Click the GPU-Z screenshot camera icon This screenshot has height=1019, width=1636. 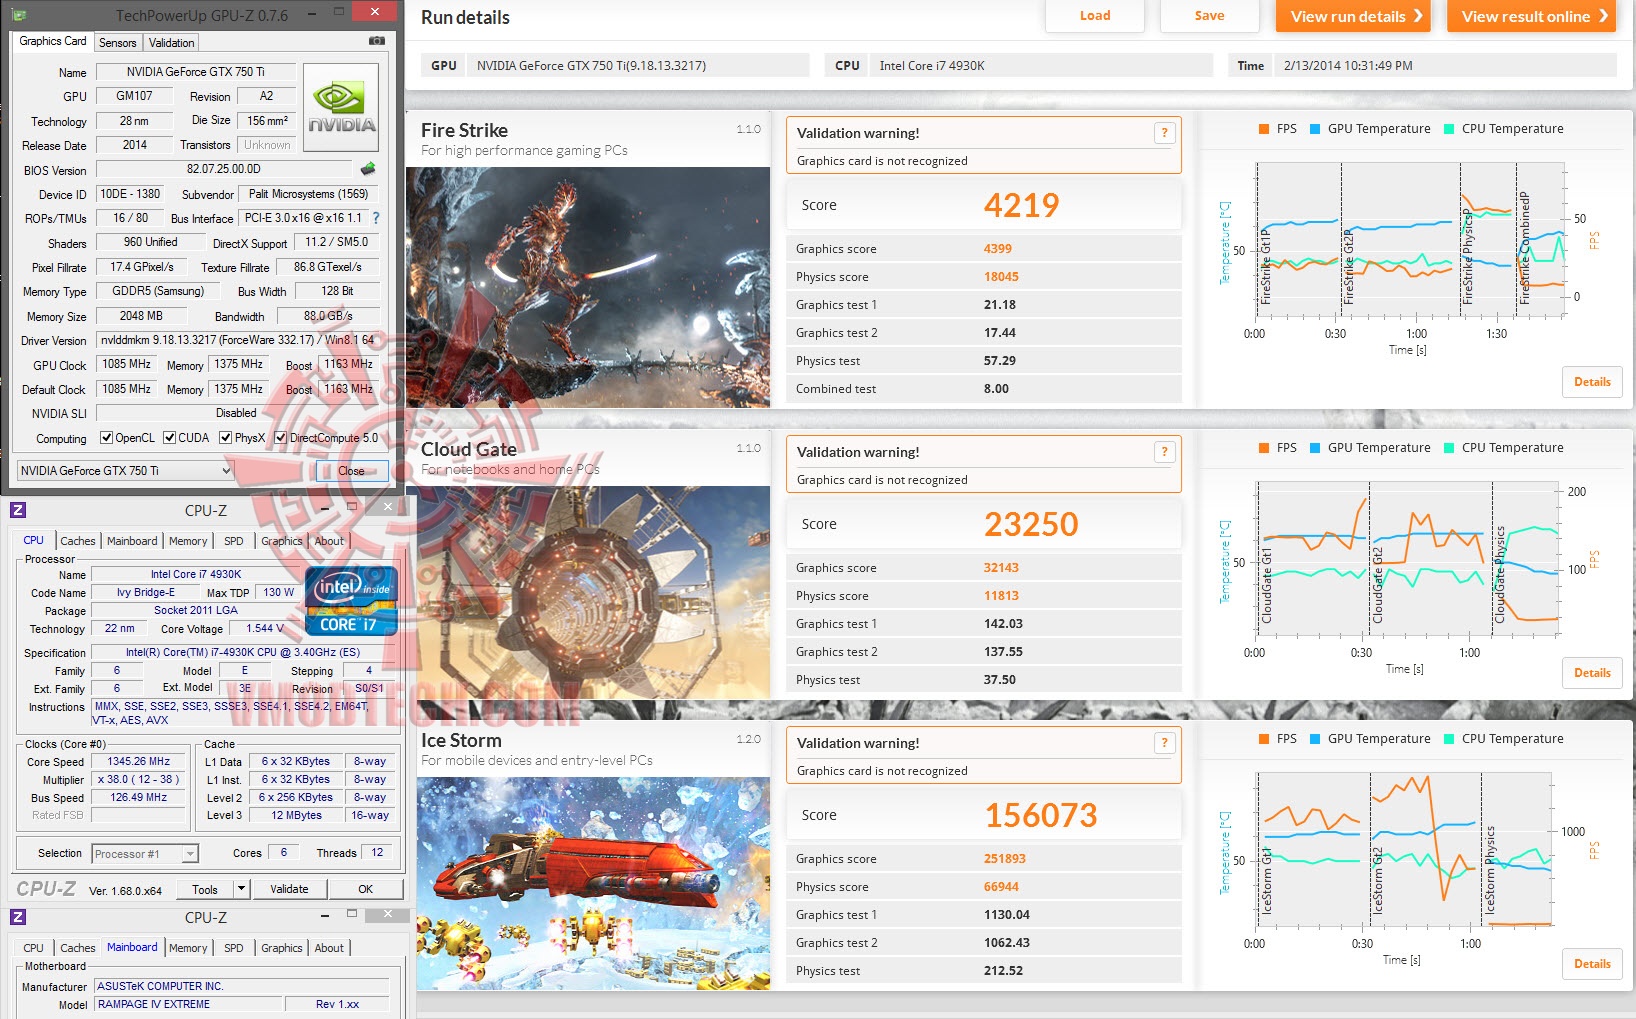pyautogui.click(x=376, y=41)
